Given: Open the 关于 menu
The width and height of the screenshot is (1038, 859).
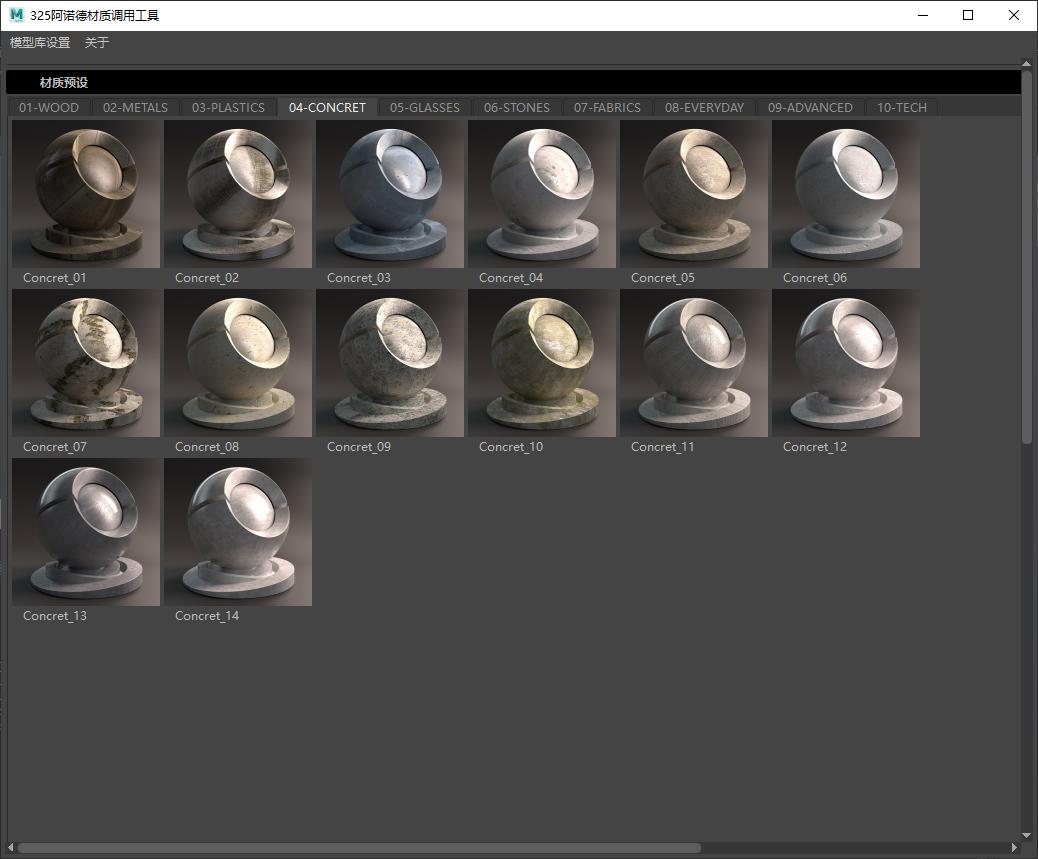Looking at the screenshot, I should (97, 43).
